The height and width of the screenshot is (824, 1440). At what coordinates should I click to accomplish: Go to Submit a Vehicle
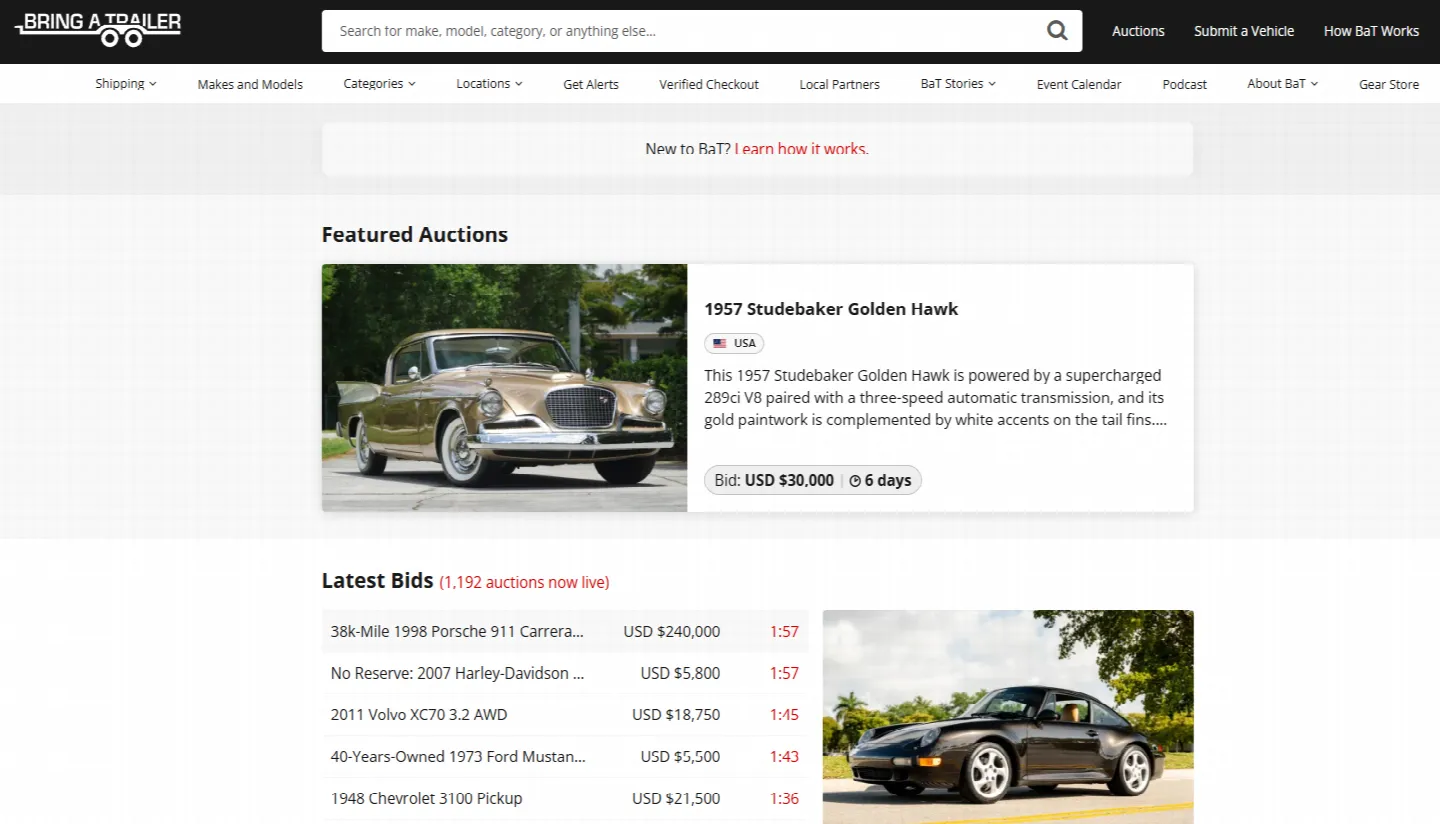[x=1244, y=31]
